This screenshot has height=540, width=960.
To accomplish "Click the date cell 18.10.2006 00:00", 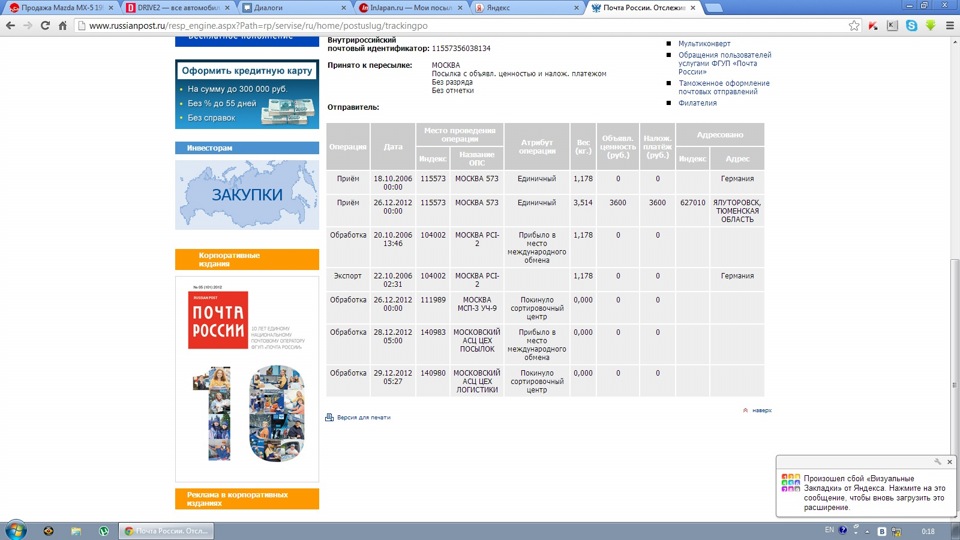I will pos(393,183).
